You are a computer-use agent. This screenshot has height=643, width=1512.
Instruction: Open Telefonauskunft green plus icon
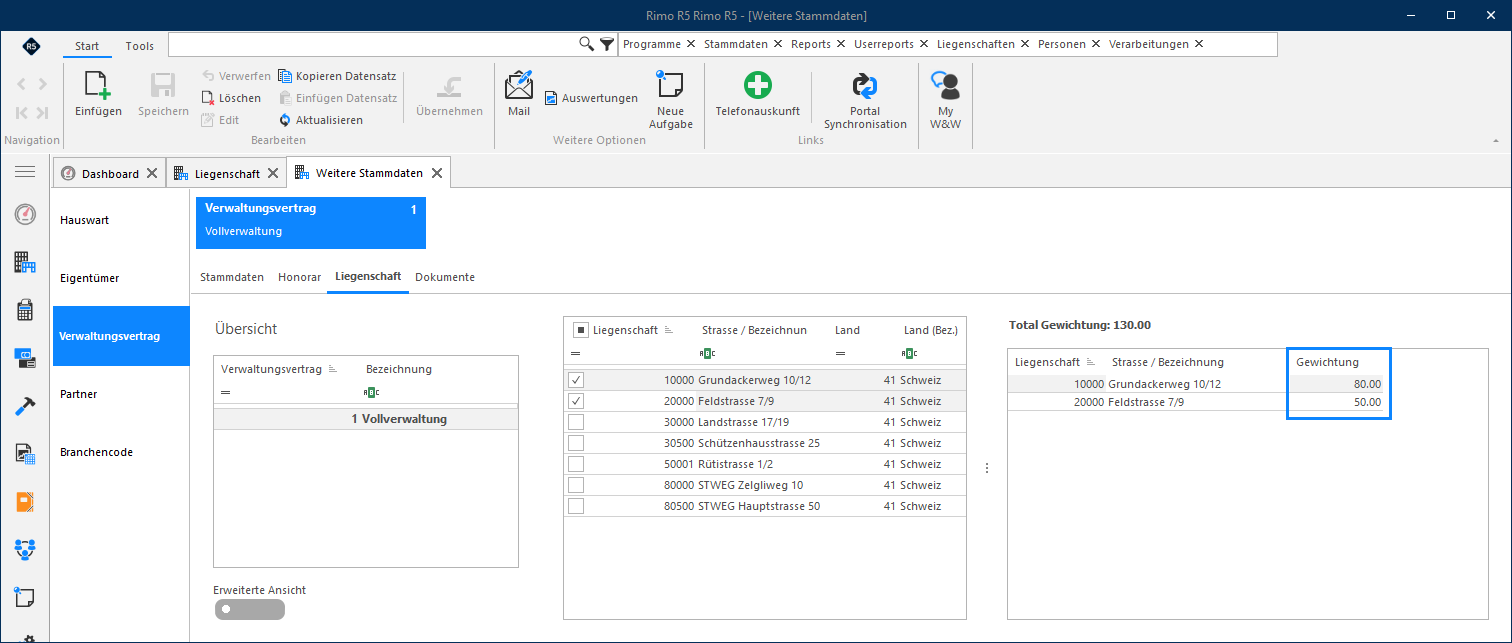click(x=758, y=85)
